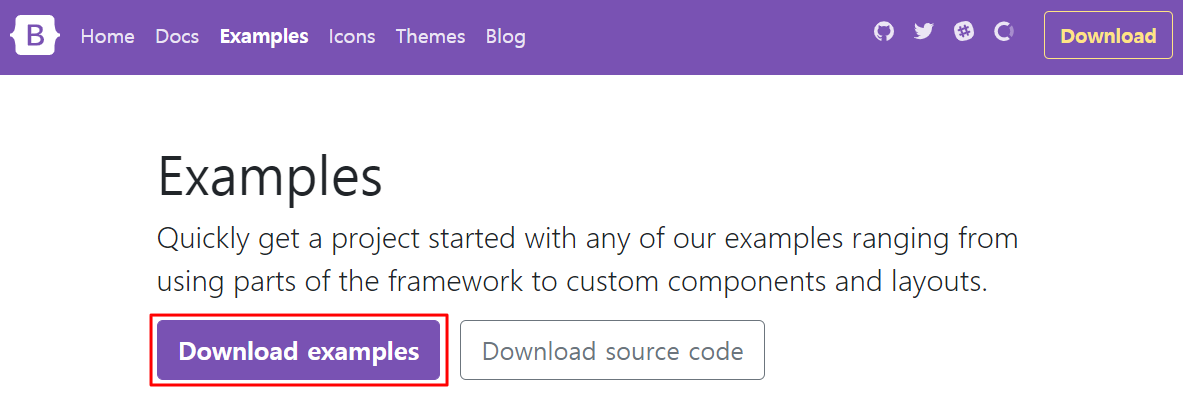This screenshot has width=1183, height=412.
Task: Open the Slack icon link
Action: (x=964, y=32)
